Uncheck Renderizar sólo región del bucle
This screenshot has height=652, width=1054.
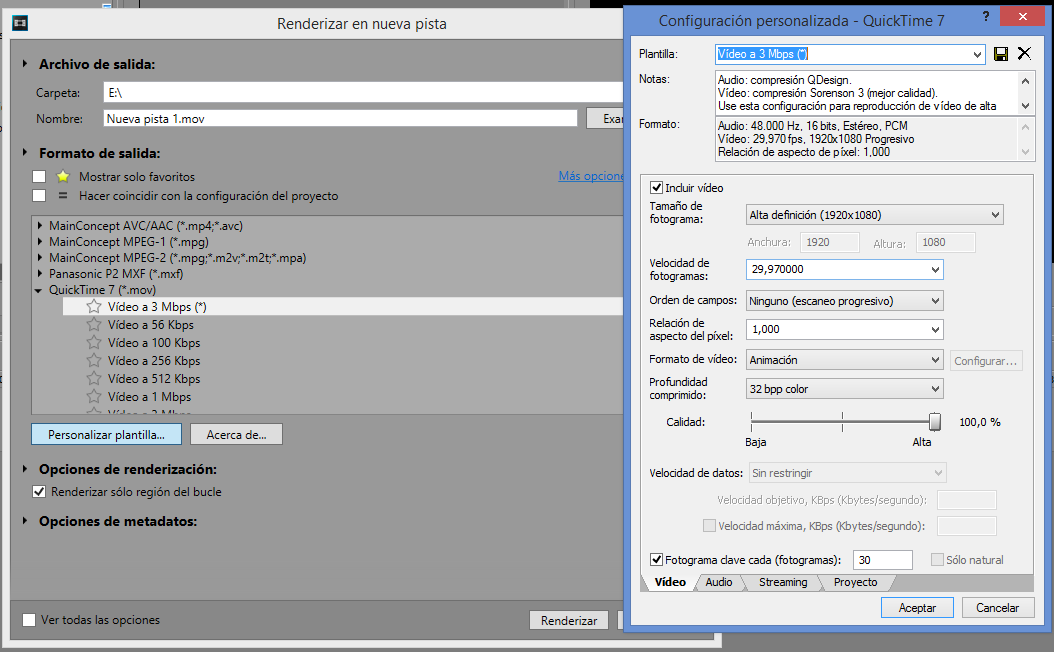click(39, 492)
